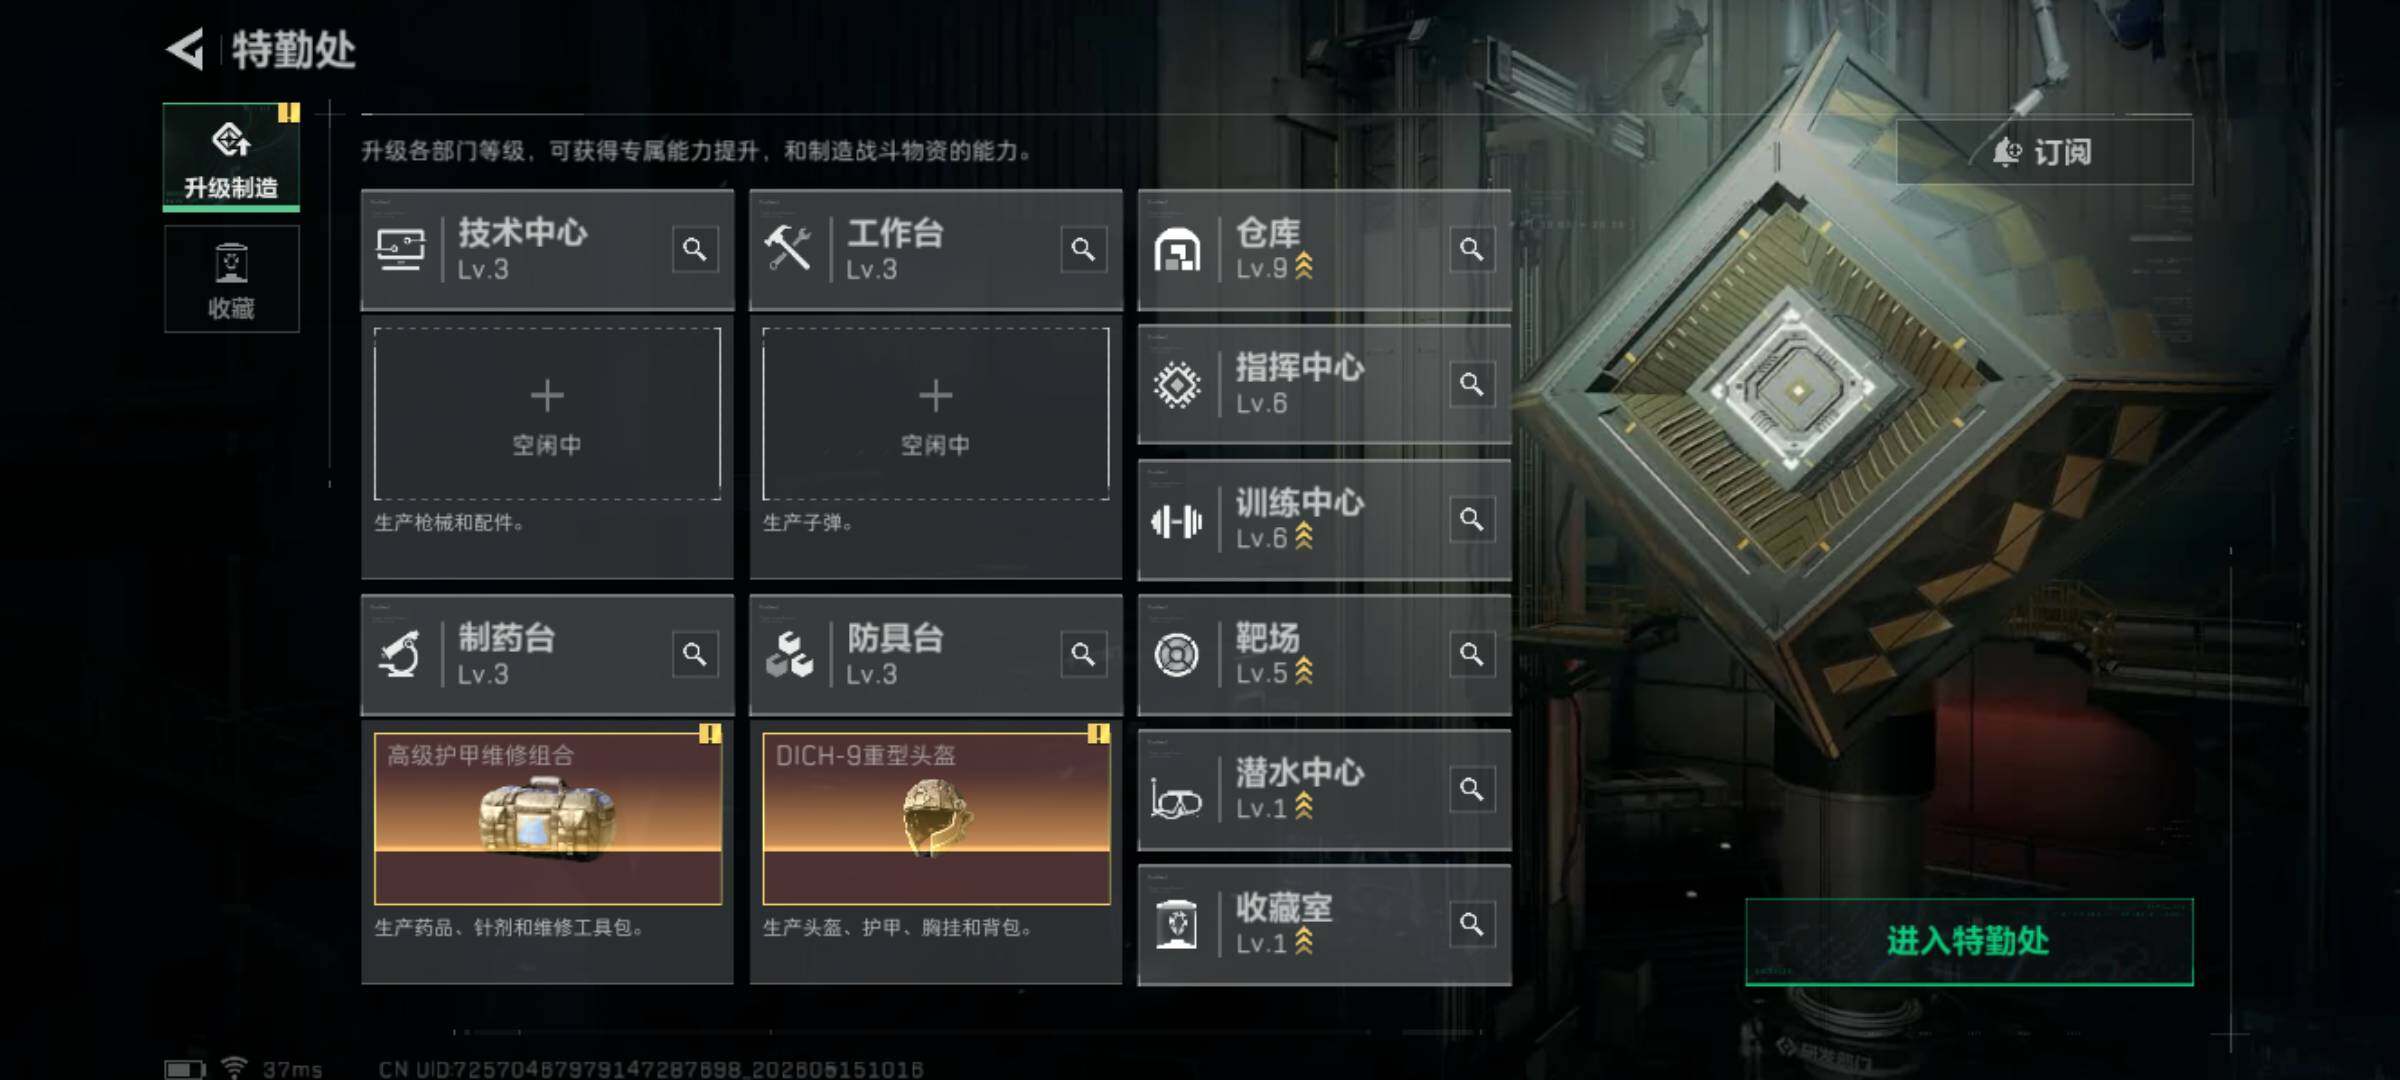Inspect 潜水中心 with magnifier icon

point(1472,789)
